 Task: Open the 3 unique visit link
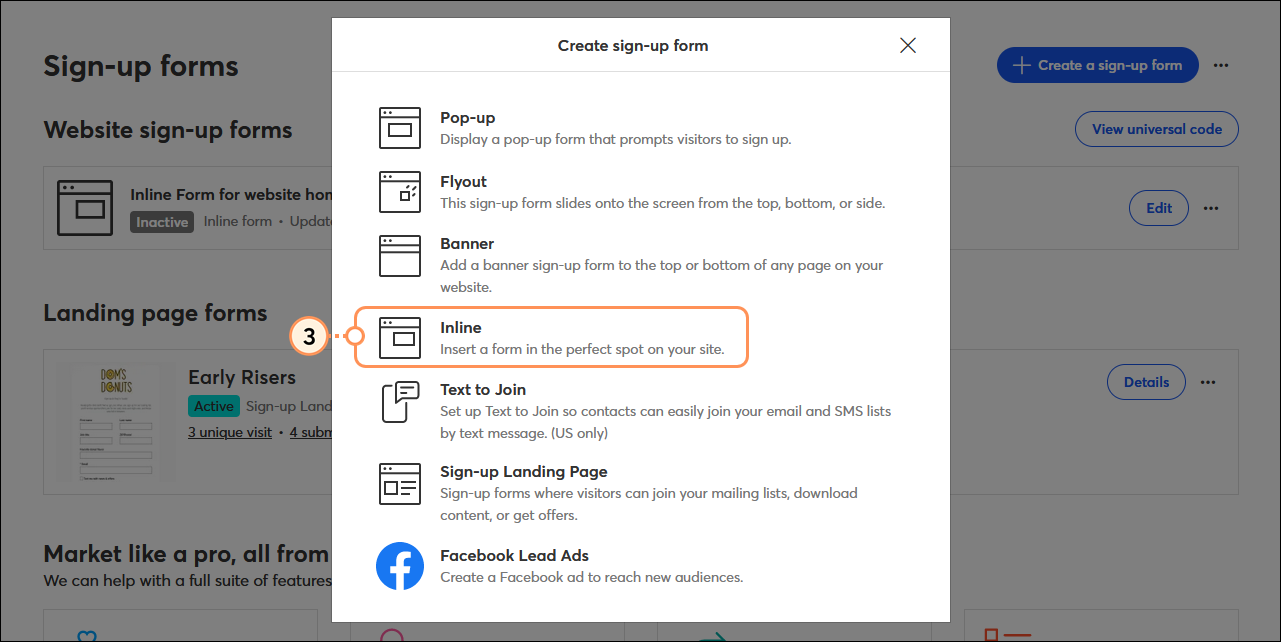[x=230, y=433]
